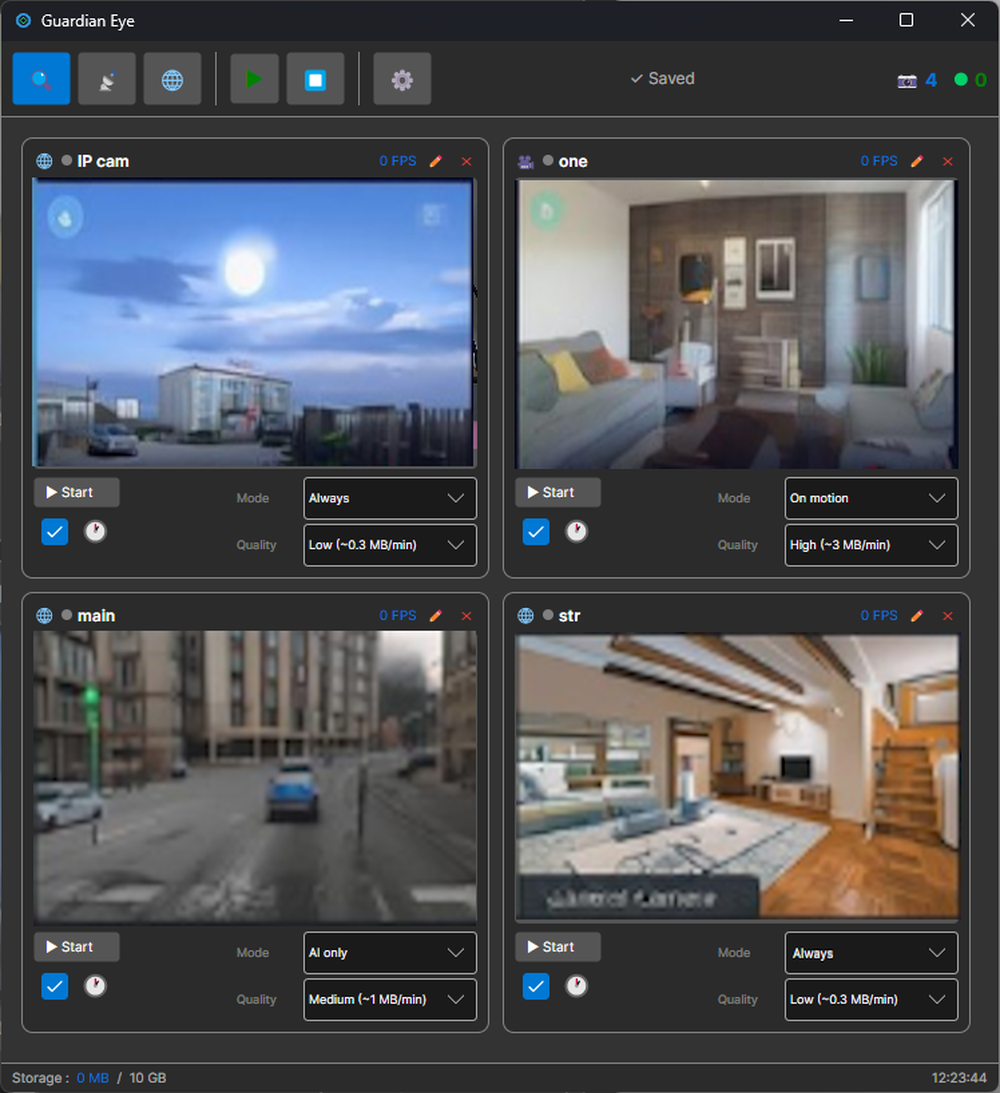The image size is (1000, 1093).
Task: Disable the checkbox on 'str' camera
Action: pyautogui.click(x=537, y=986)
